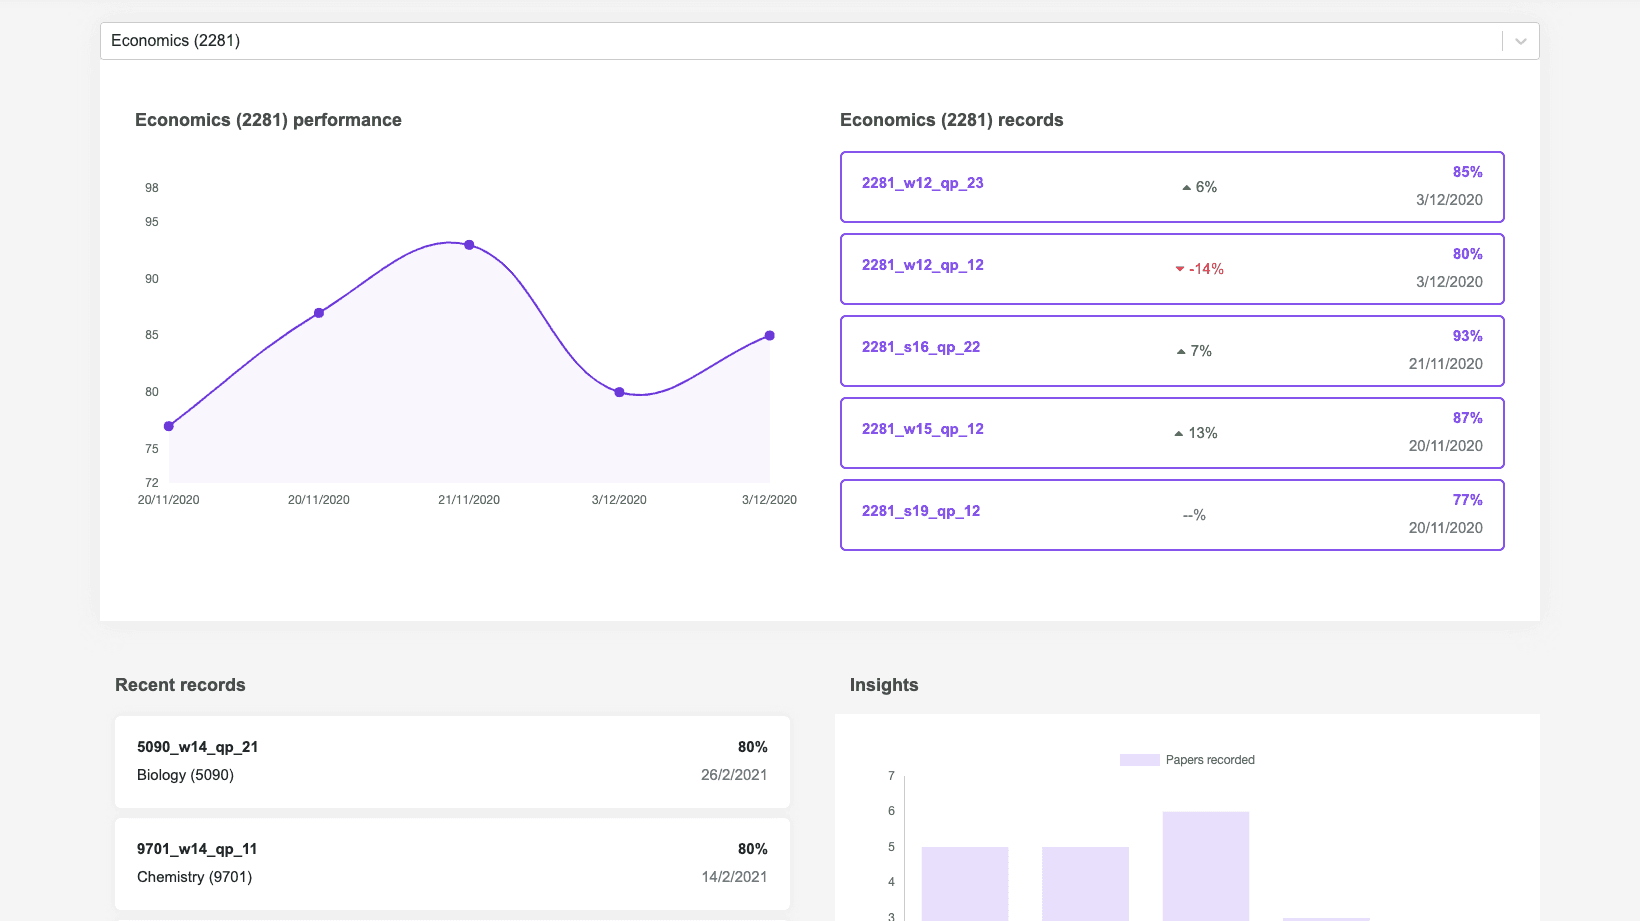The width and height of the screenshot is (1640, 921).
Task: Select the first bar in Insights chart
Action: [965, 884]
